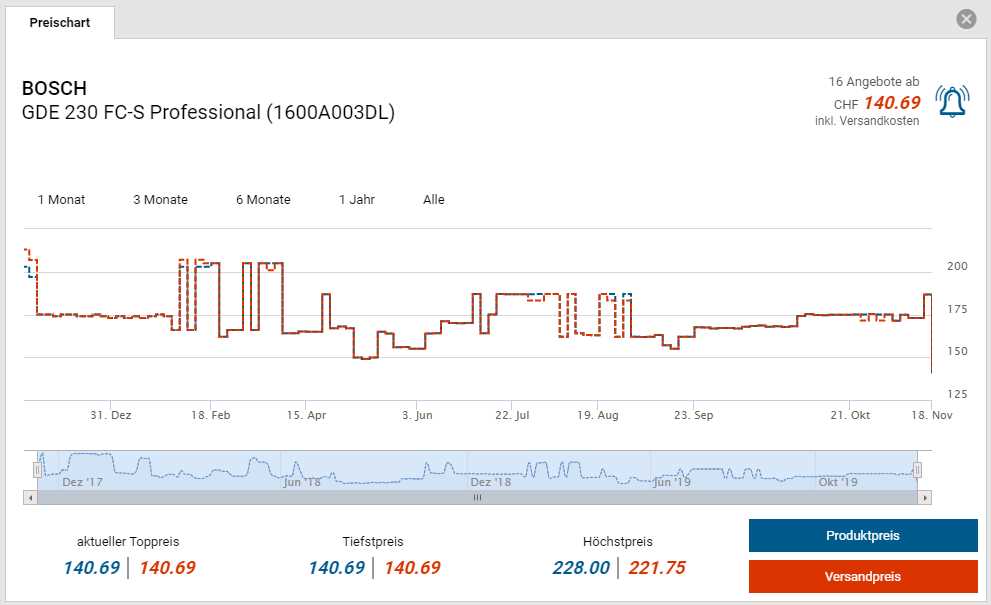The image size is (991, 605).
Task: Click the highlighted navigator range area
Action: click(477, 468)
